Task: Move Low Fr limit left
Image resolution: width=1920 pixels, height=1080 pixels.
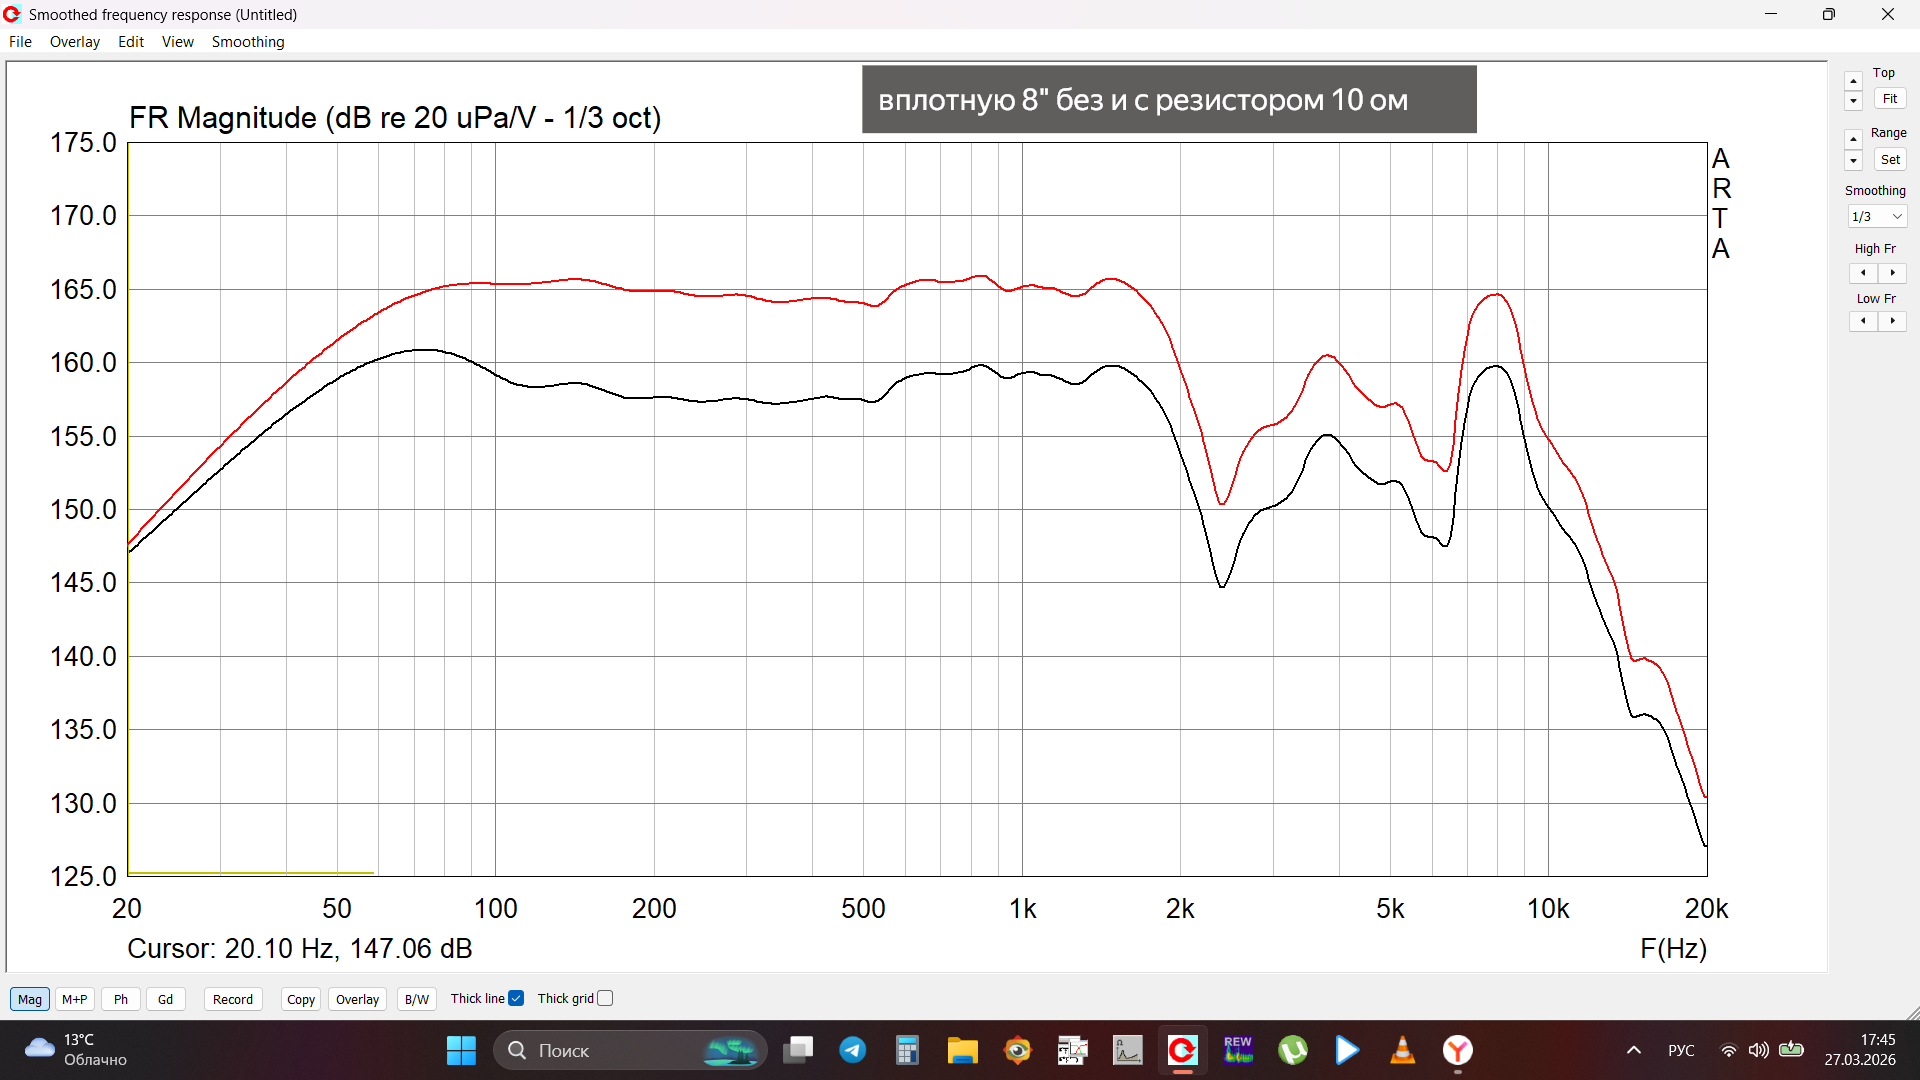Action: 1863,321
